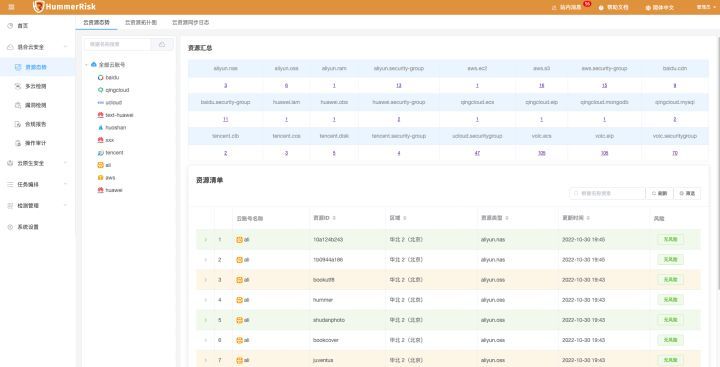Select the tencent account icon in tree

[101, 152]
